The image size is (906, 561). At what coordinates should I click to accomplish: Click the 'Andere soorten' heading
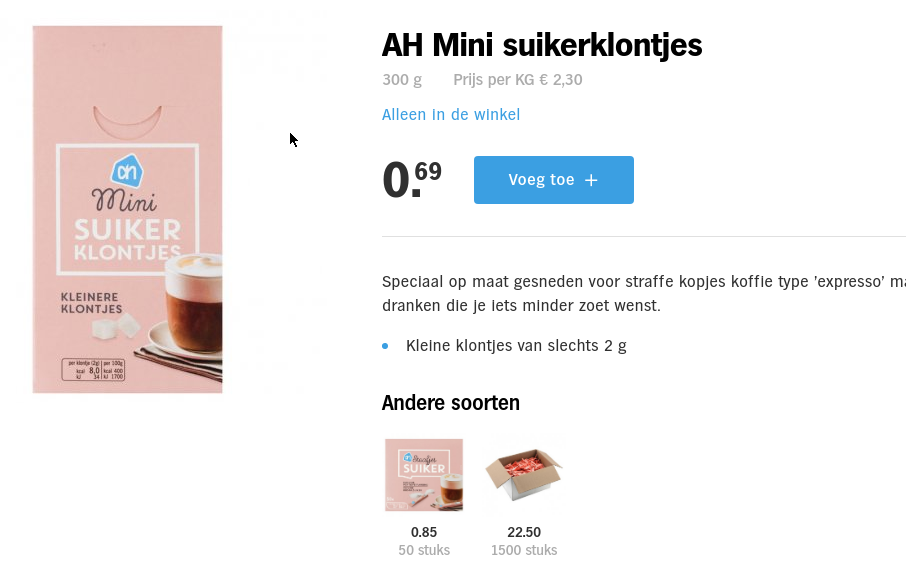[451, 403]
